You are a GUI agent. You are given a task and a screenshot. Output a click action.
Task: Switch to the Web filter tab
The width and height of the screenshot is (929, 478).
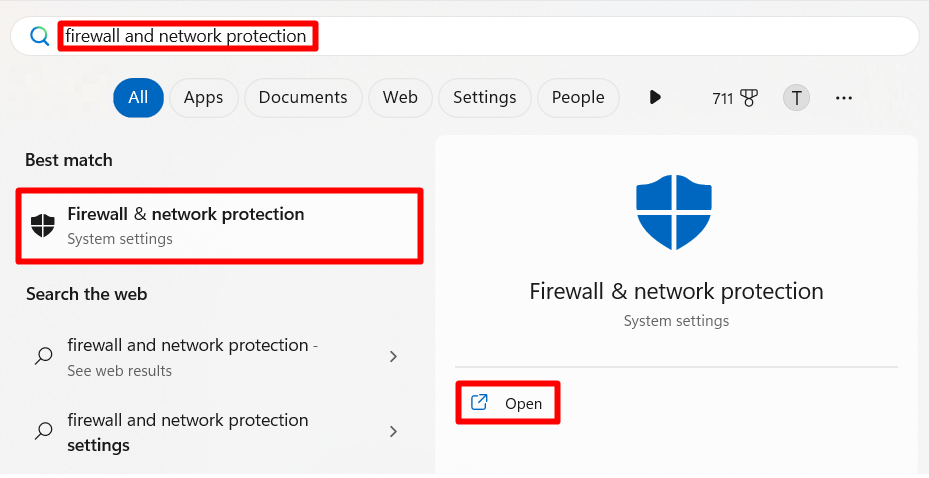coord(400,98)
